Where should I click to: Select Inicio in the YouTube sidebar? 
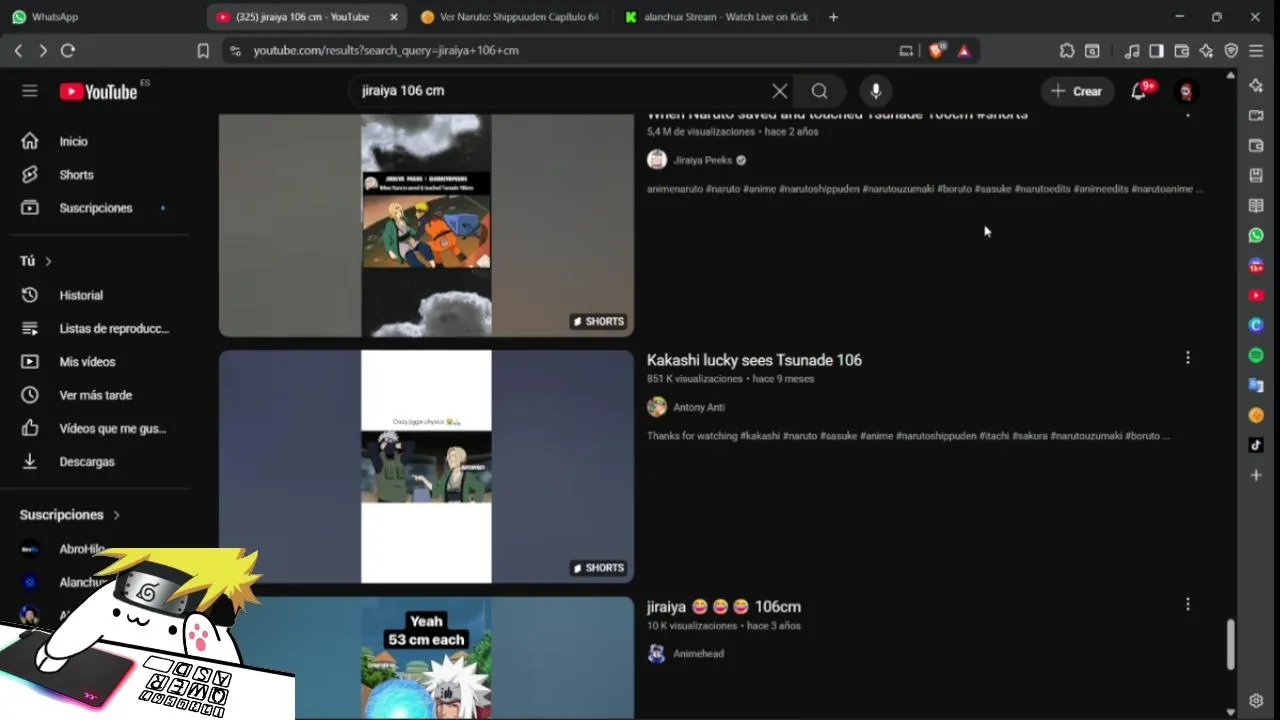click(x=100, y=141)
